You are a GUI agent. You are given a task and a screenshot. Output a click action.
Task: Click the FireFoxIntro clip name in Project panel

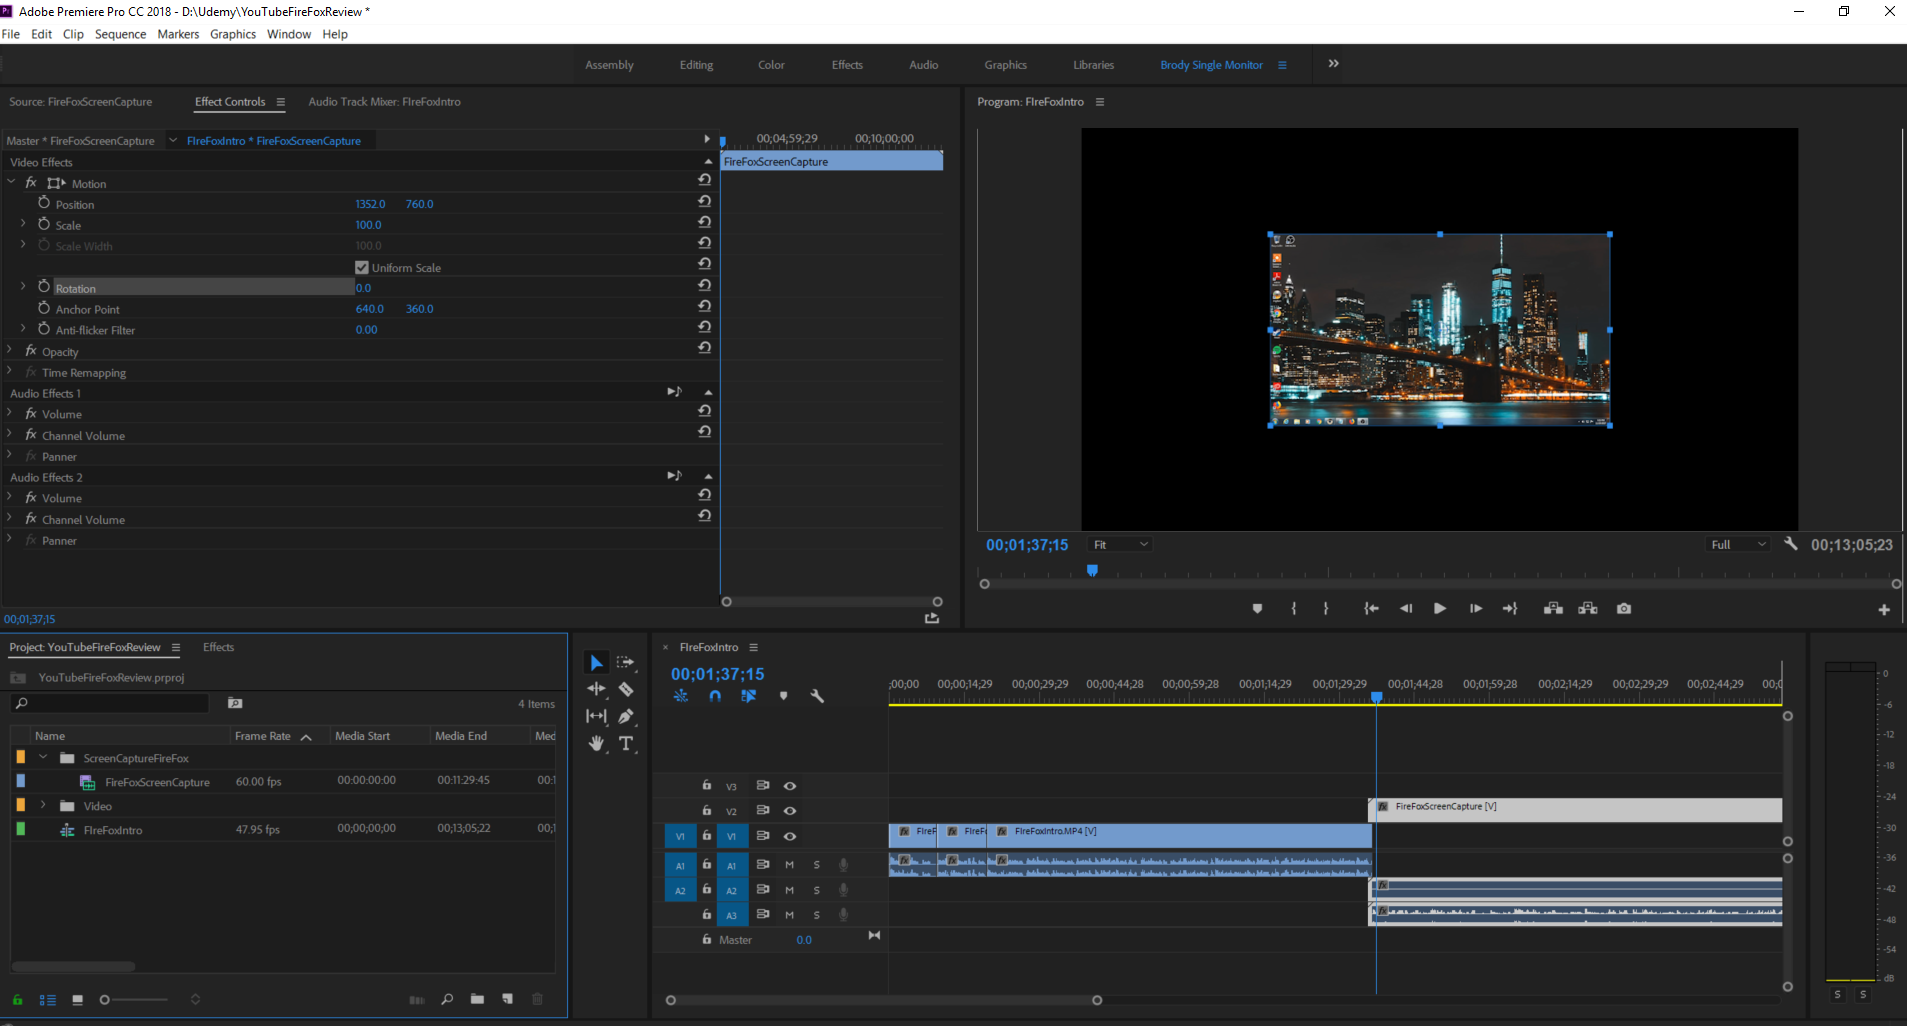coord(112,829)
